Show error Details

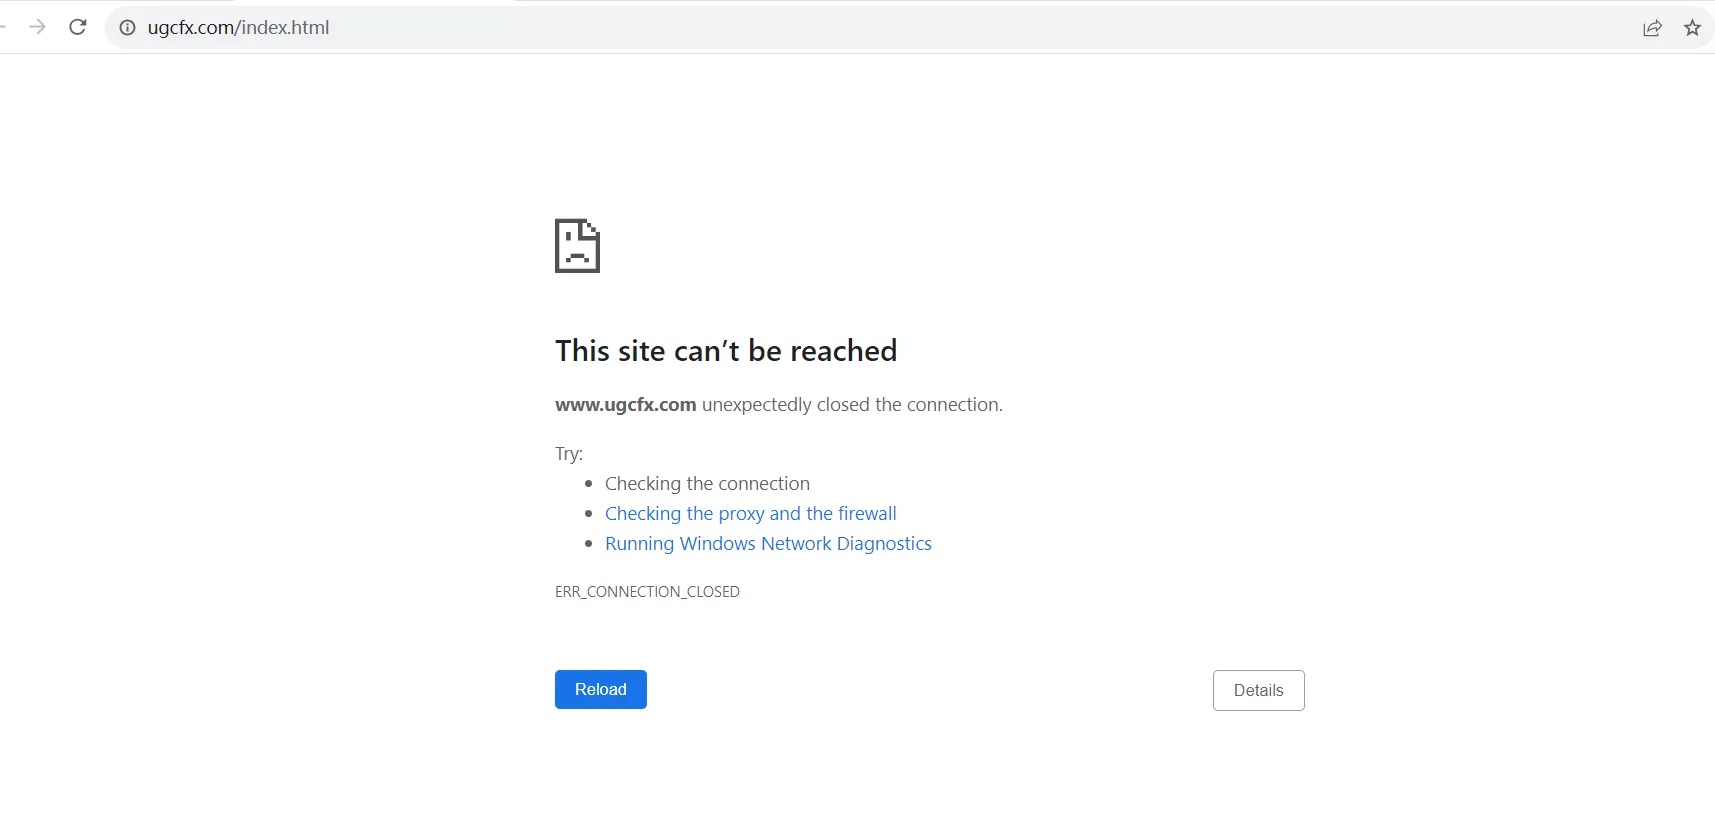[x=1258, y=690]
